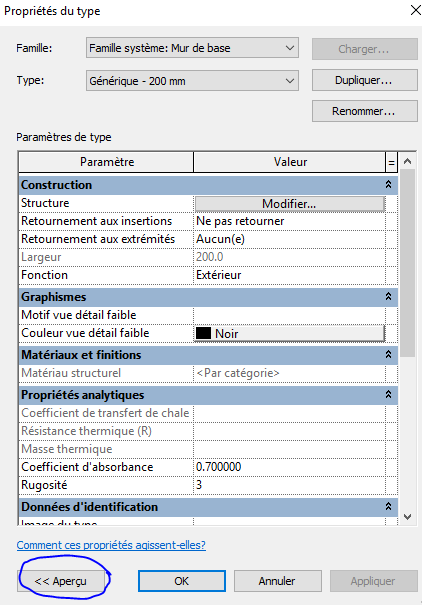Select the Fonction value Extérieur cell
The height and width of the screenshot is (605, 422).
point(289,275)
